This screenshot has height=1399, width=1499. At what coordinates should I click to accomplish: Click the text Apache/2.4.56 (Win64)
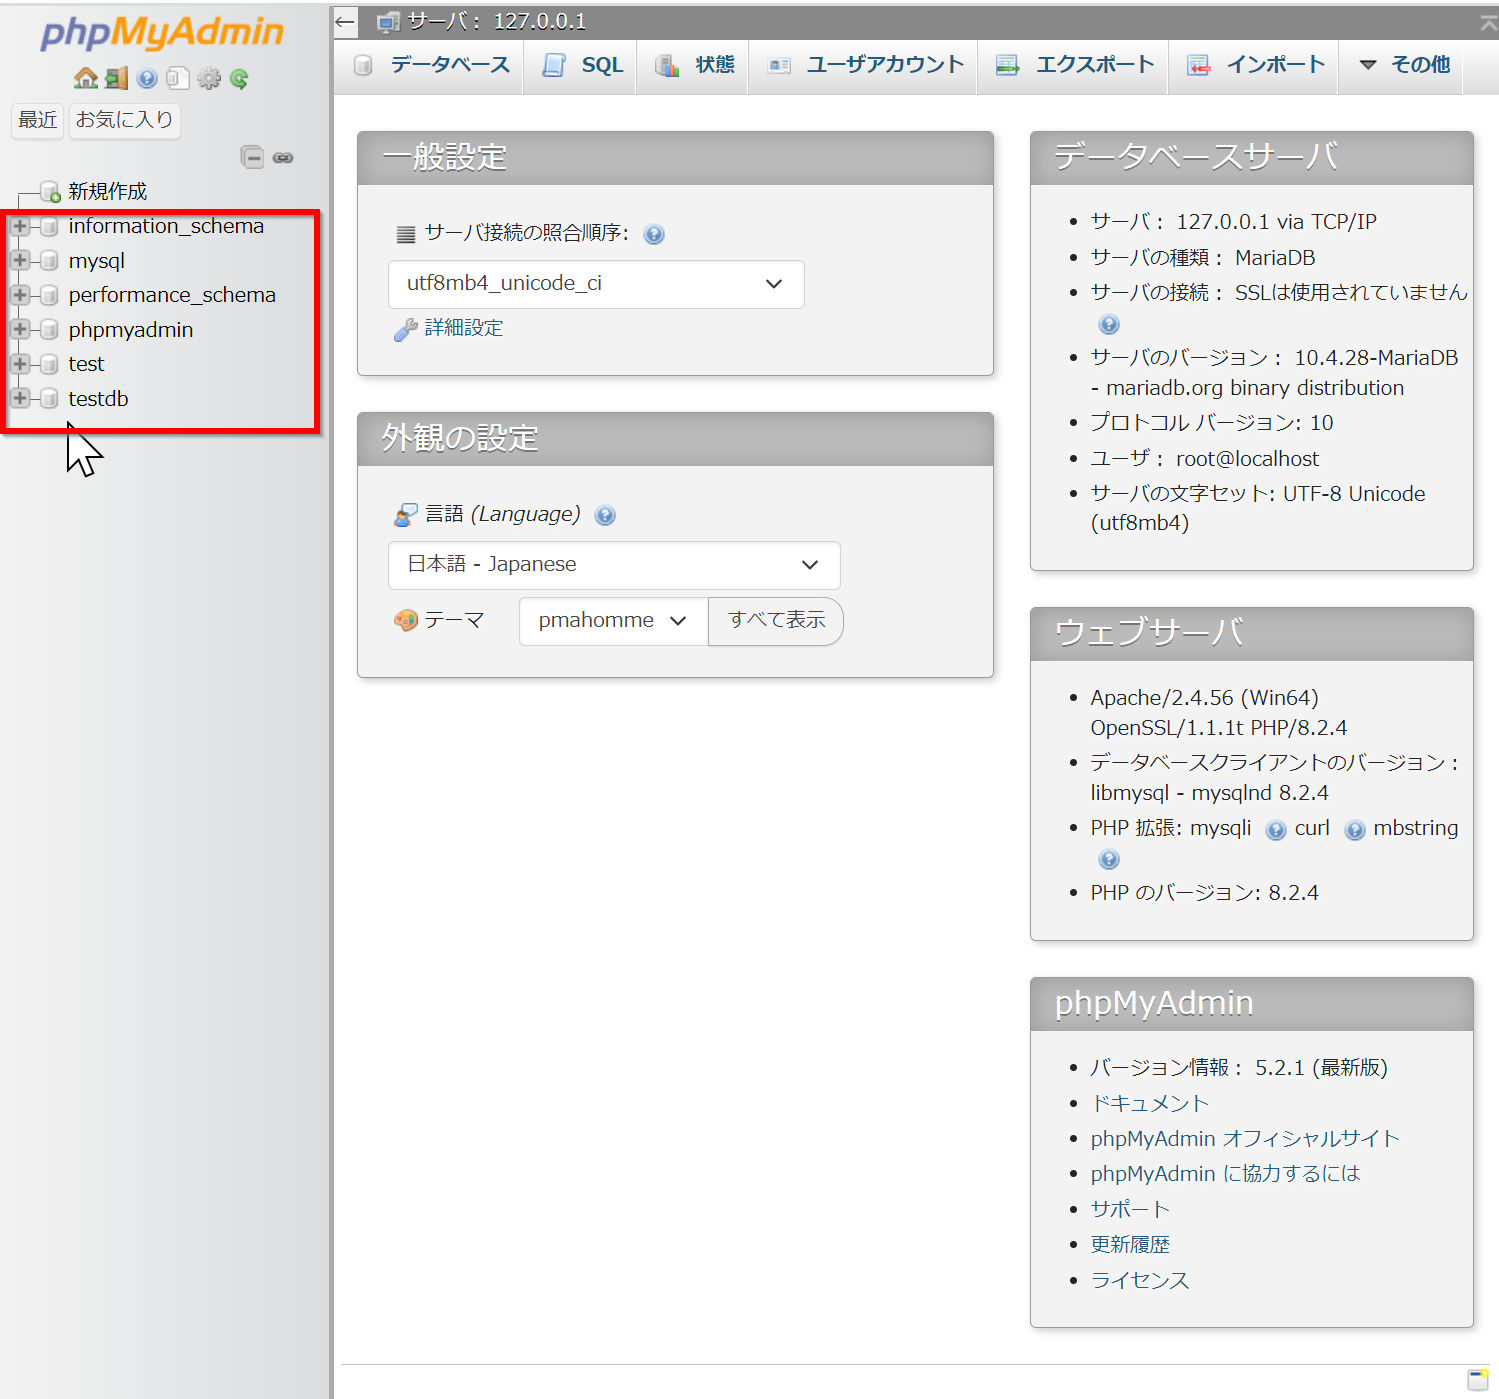tap(1204, 698)
